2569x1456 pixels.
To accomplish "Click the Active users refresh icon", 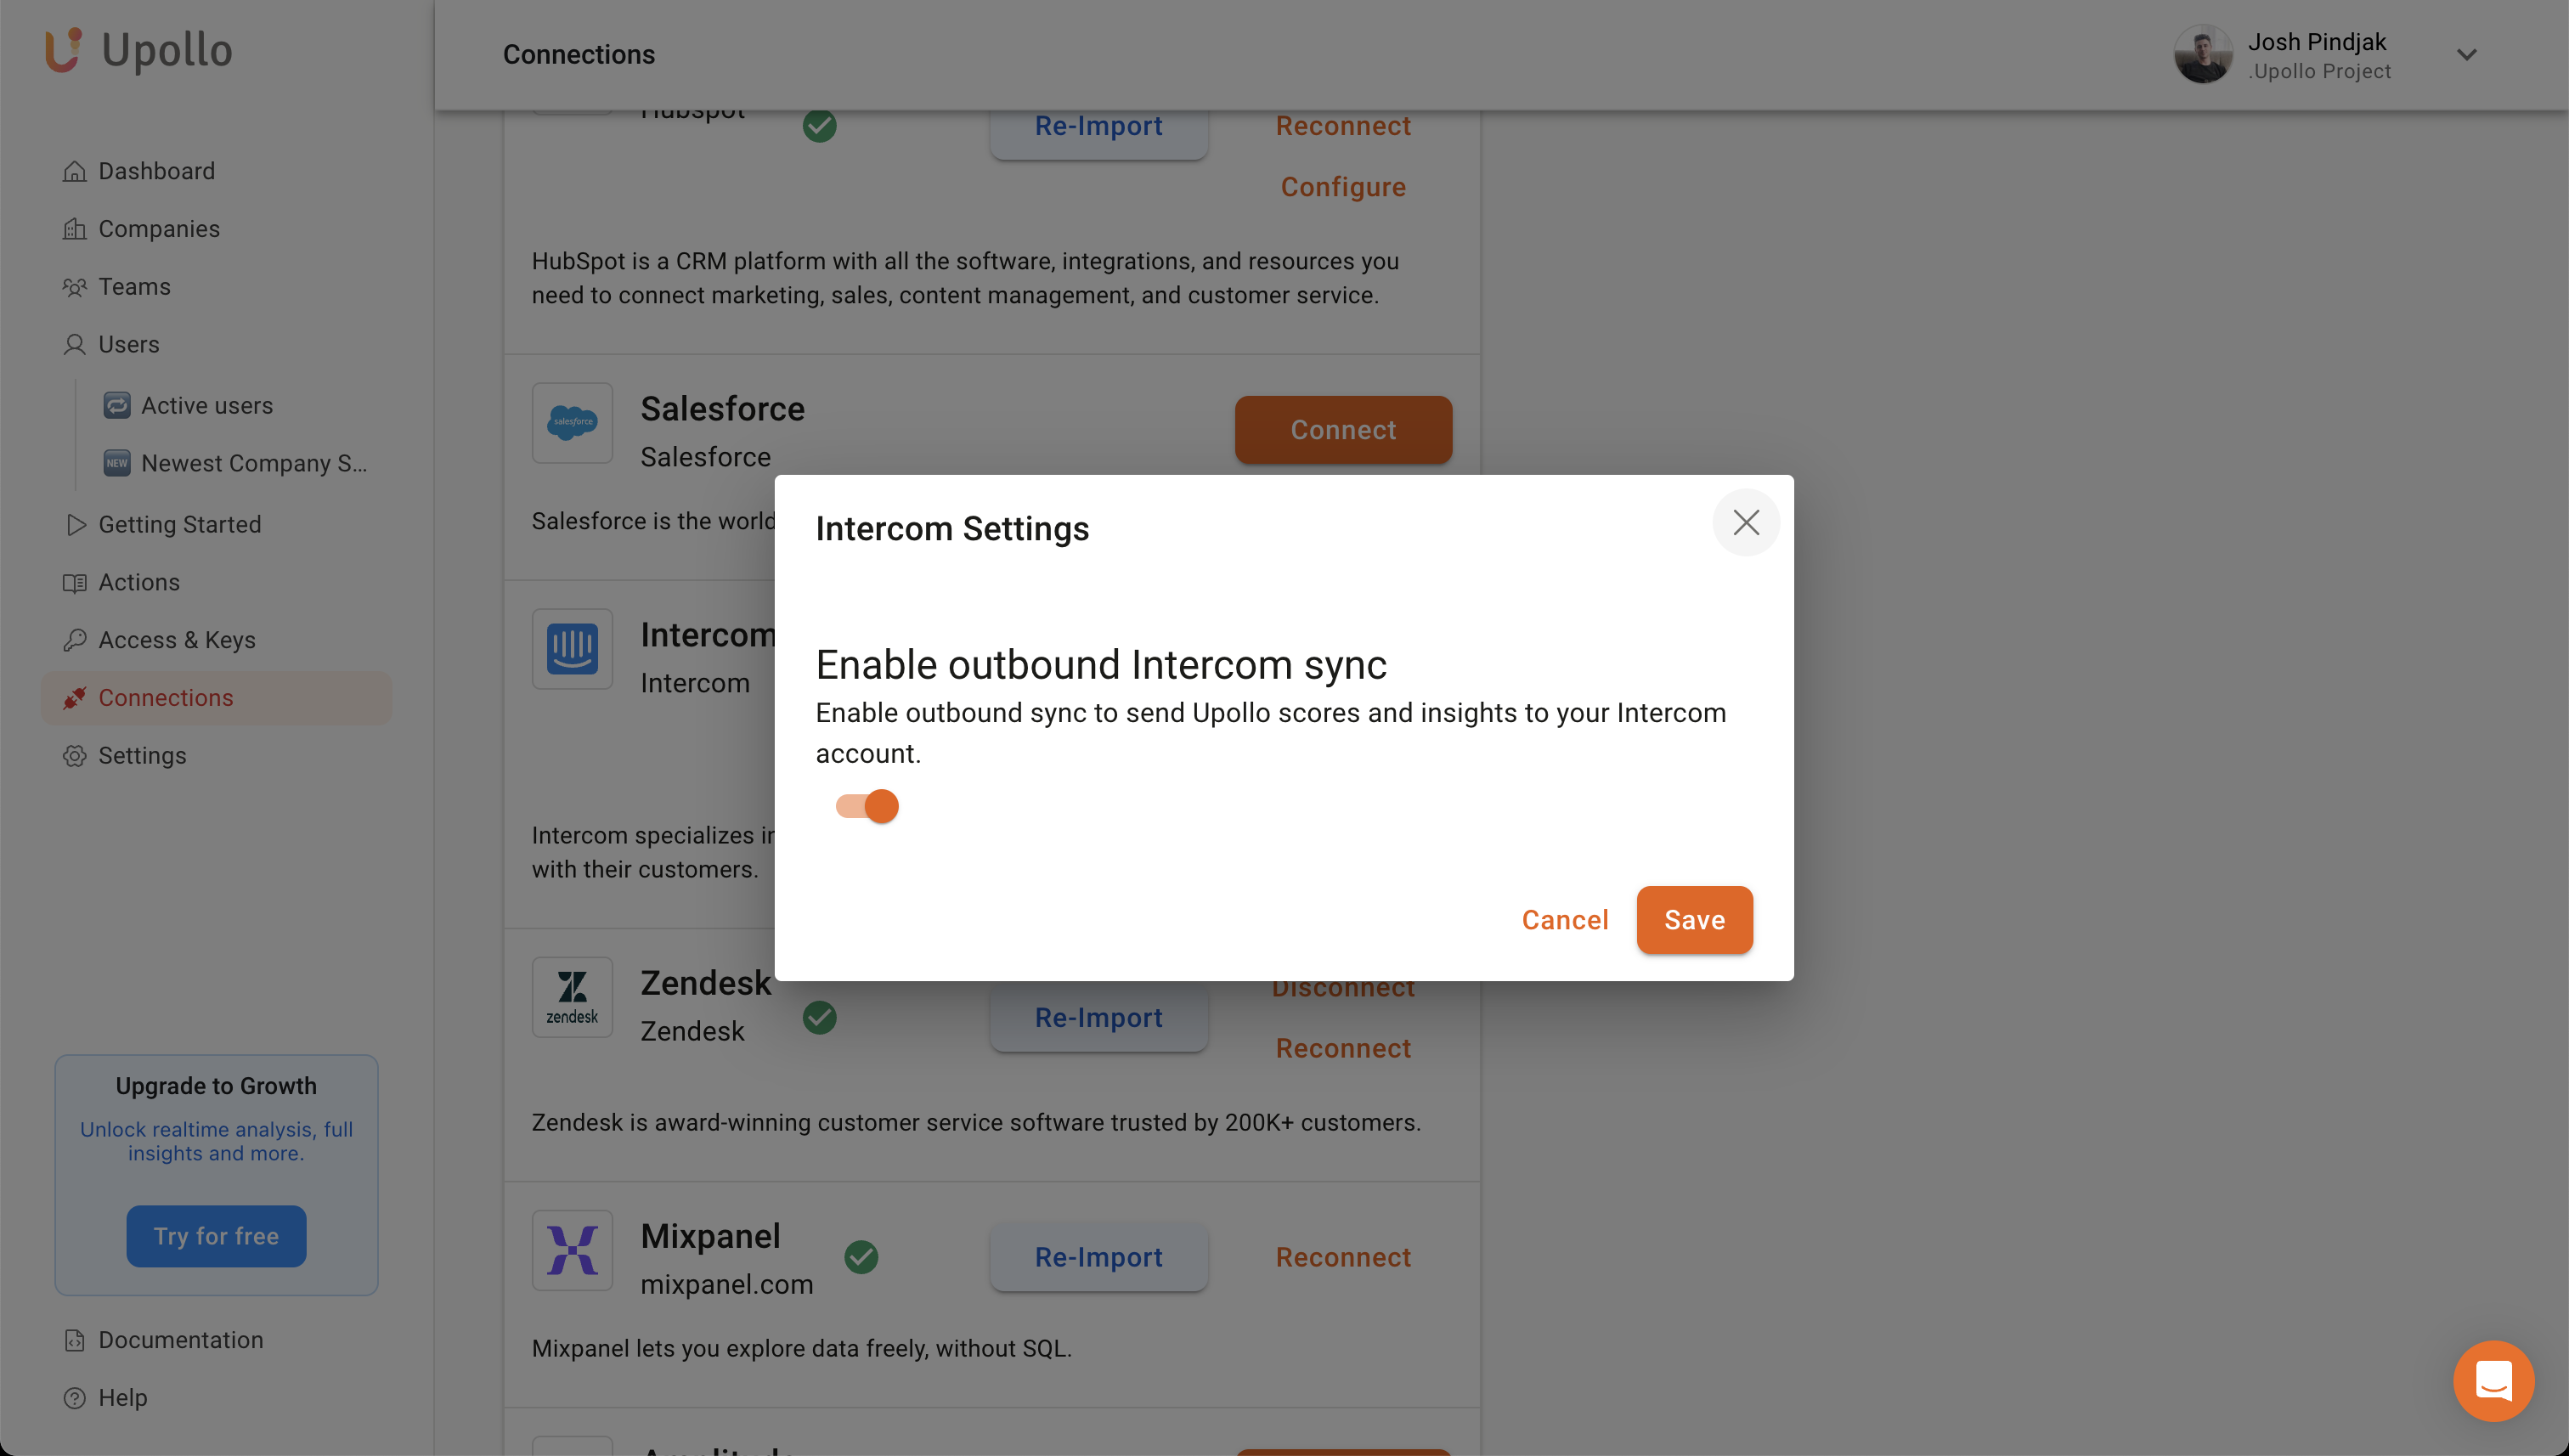I will 117,405.
